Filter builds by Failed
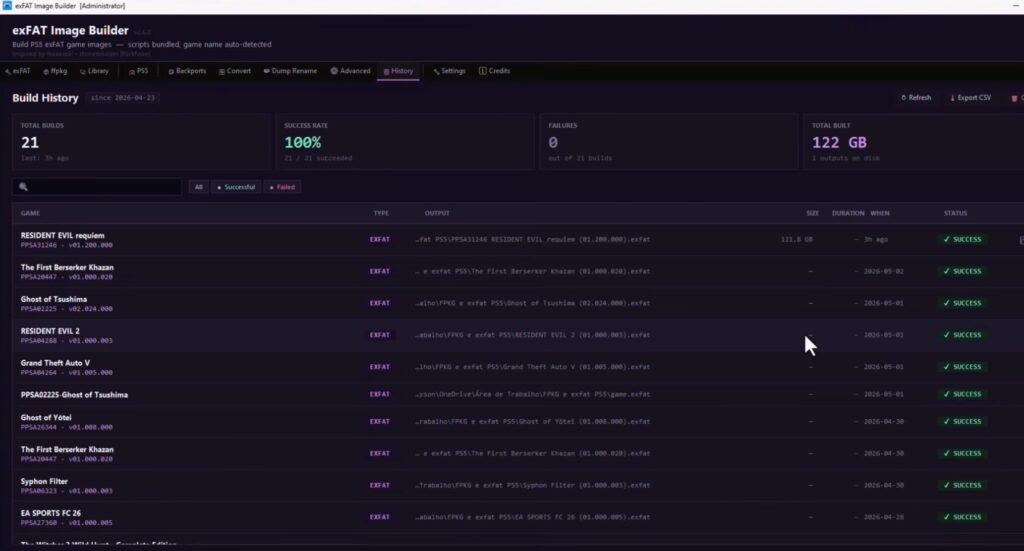 coord(282,187)
